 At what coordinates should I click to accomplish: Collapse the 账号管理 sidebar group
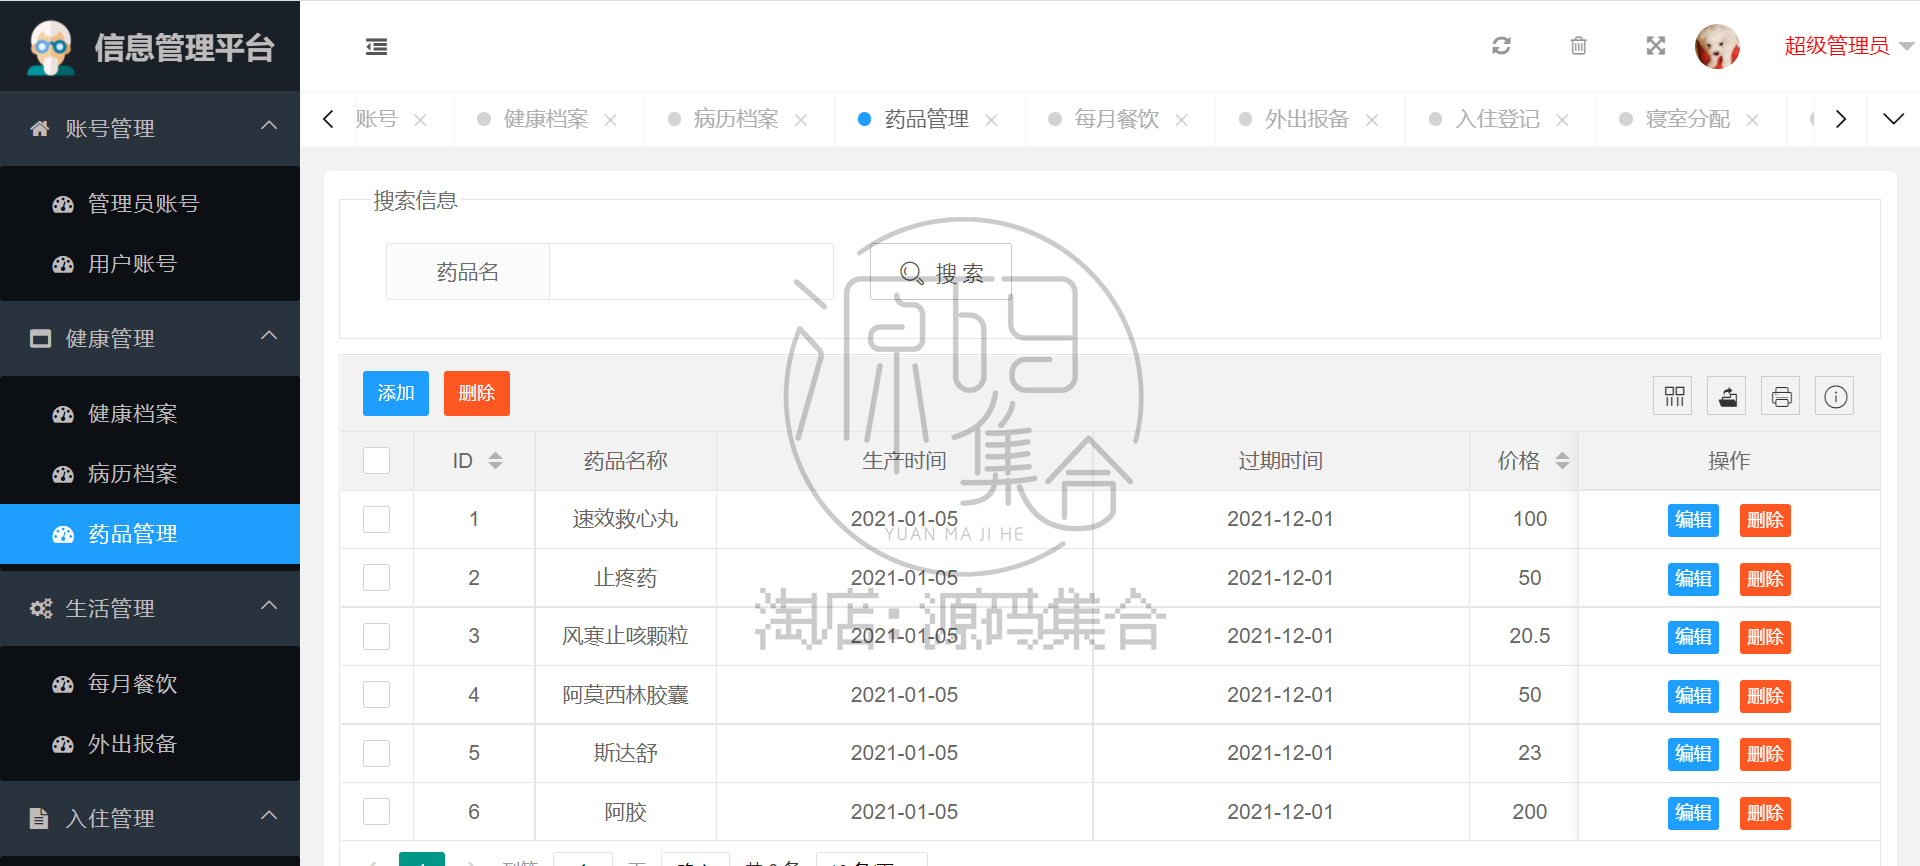pyautogui.click(x=150, y=128)
